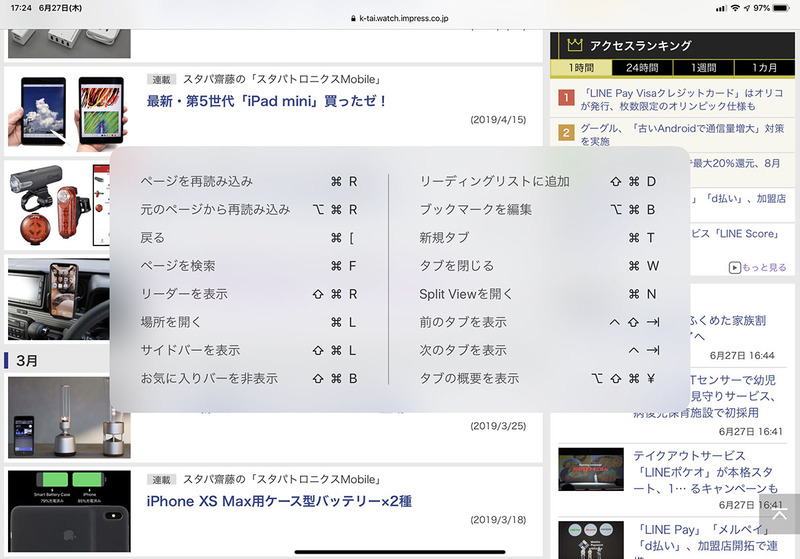Tap the Wi-Fi icon in status bar
800x559 pixels.
[735, 8]
